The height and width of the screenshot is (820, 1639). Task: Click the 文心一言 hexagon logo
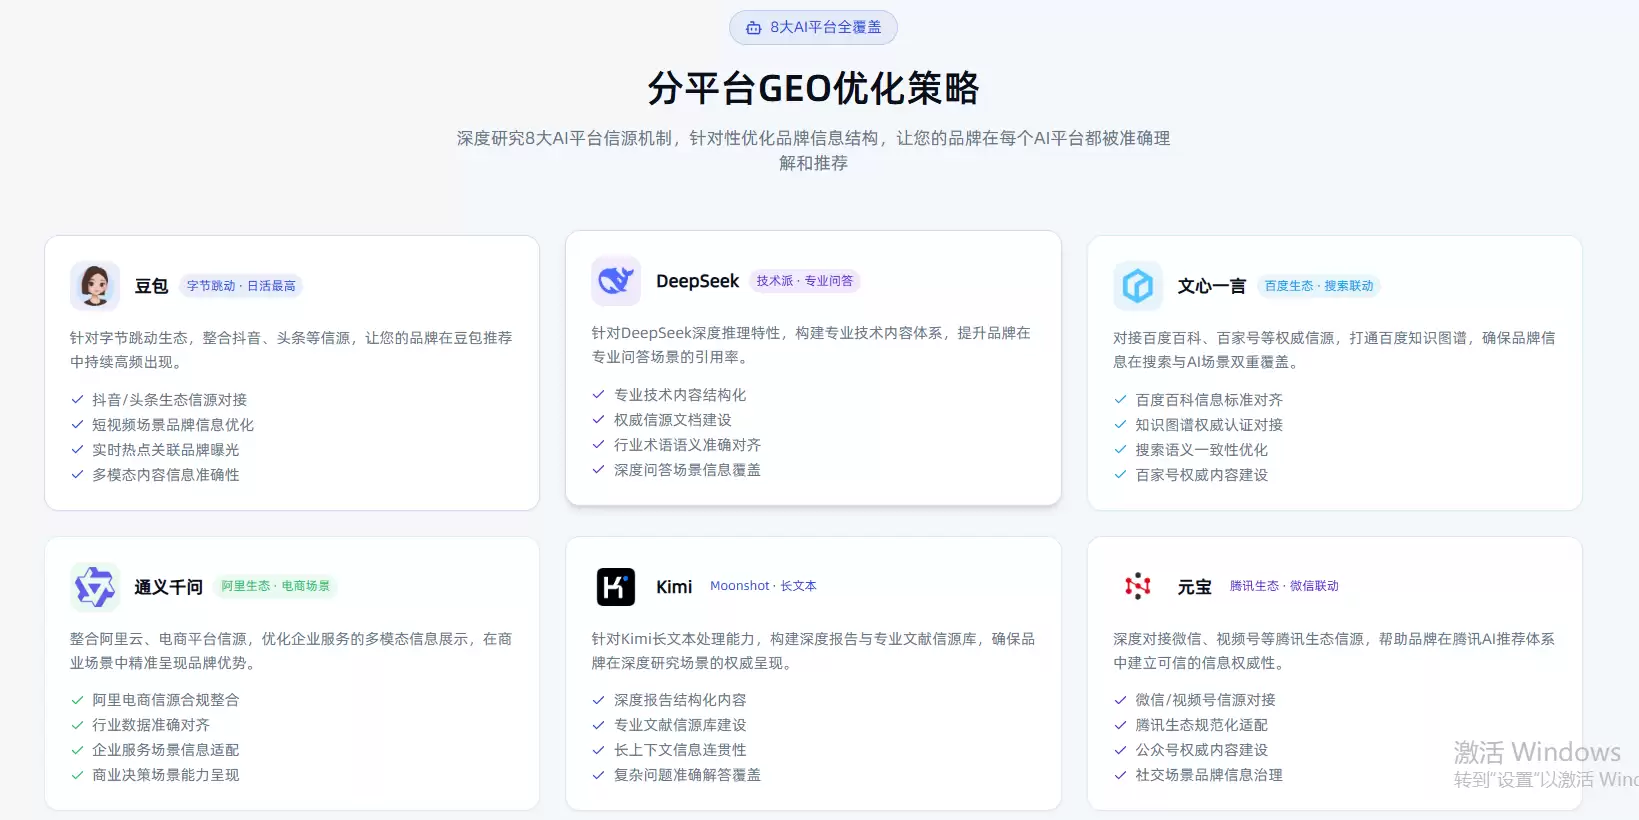1138,286
